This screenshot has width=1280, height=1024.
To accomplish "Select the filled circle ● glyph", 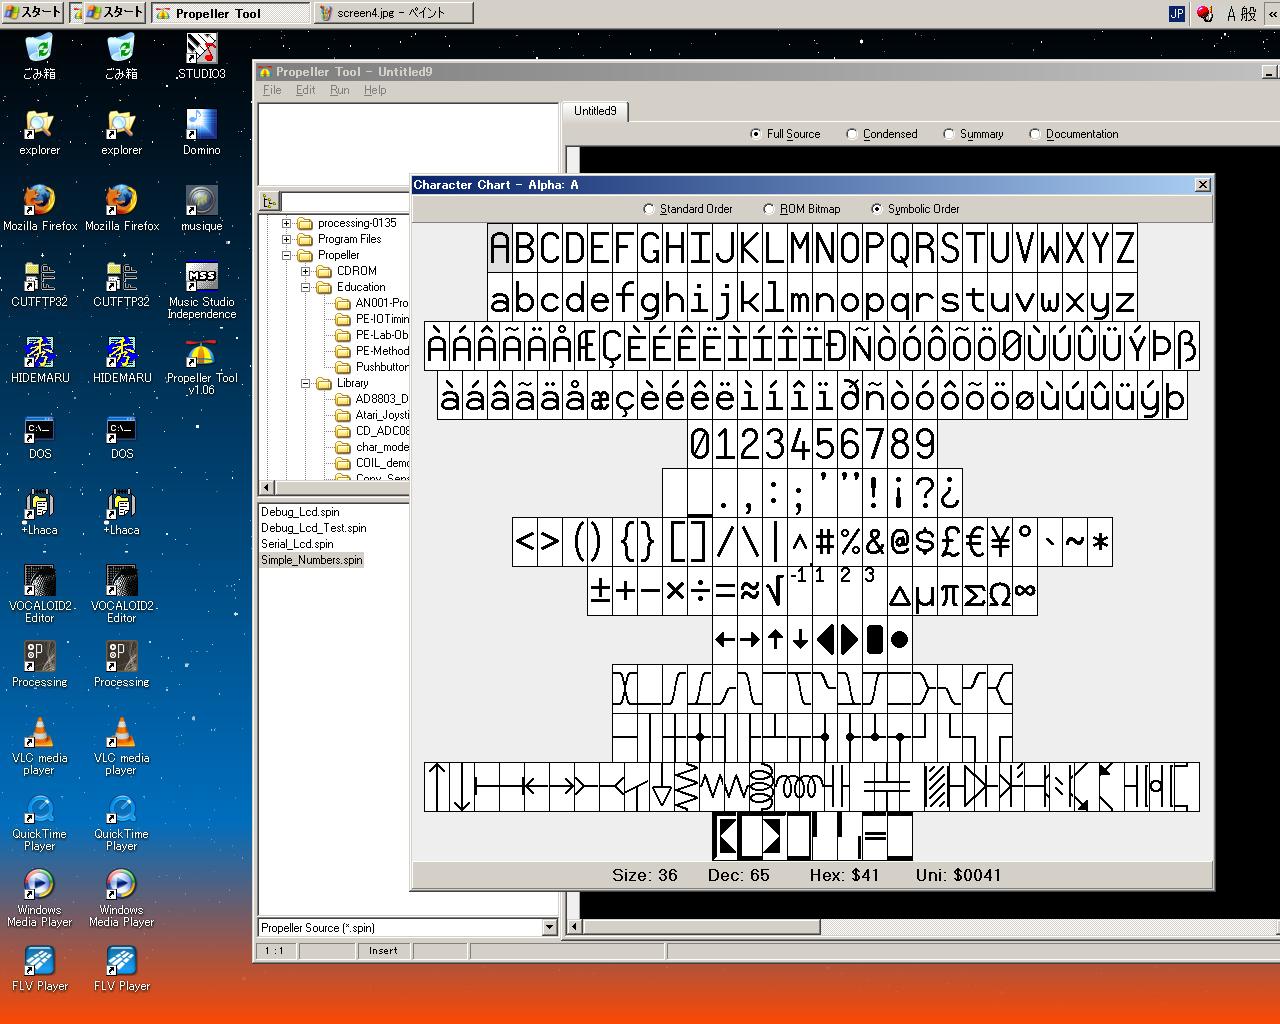I will [x=900, y=640].
